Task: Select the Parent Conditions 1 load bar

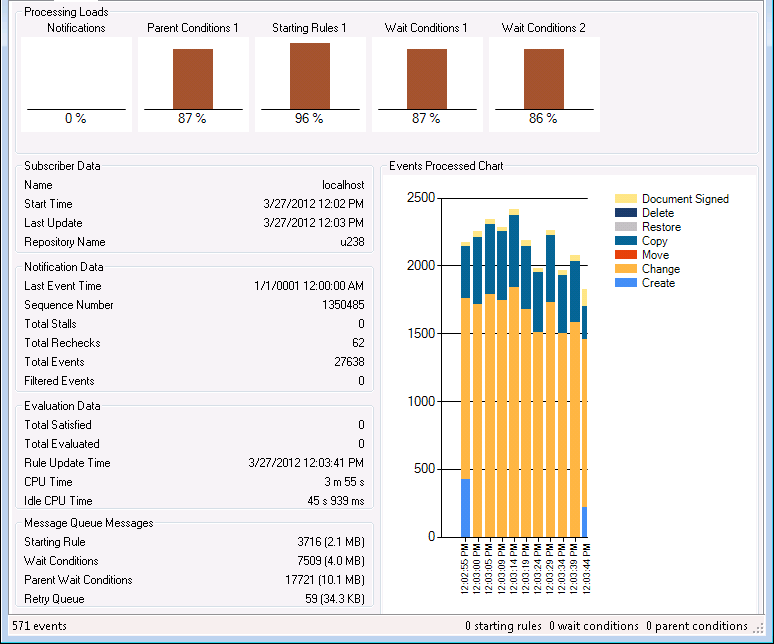Action: coord(193,80)
